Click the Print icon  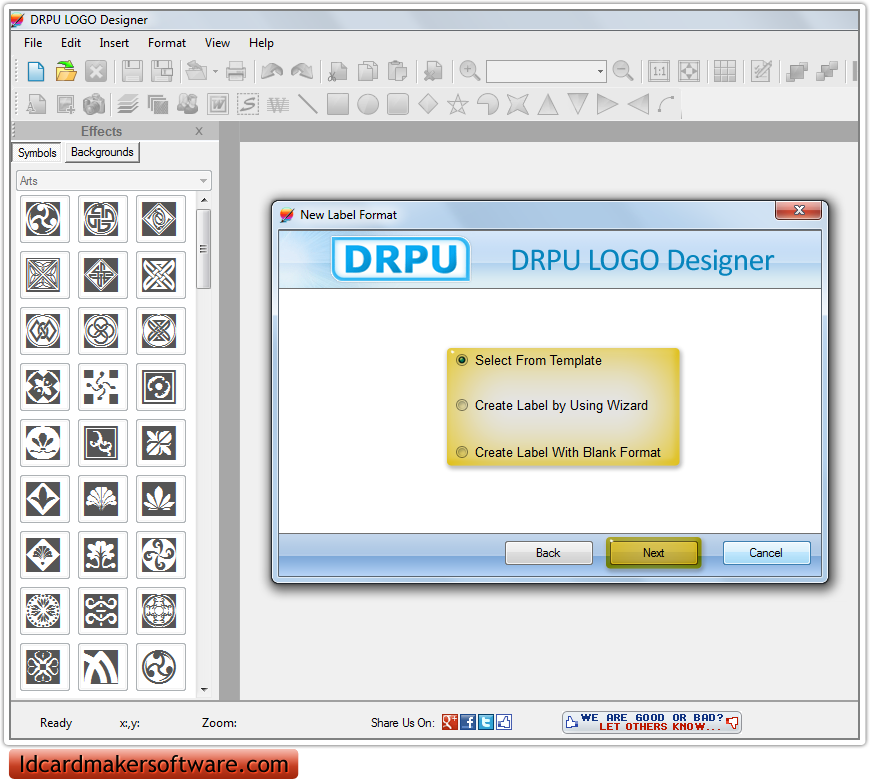(x=237, y=71)
